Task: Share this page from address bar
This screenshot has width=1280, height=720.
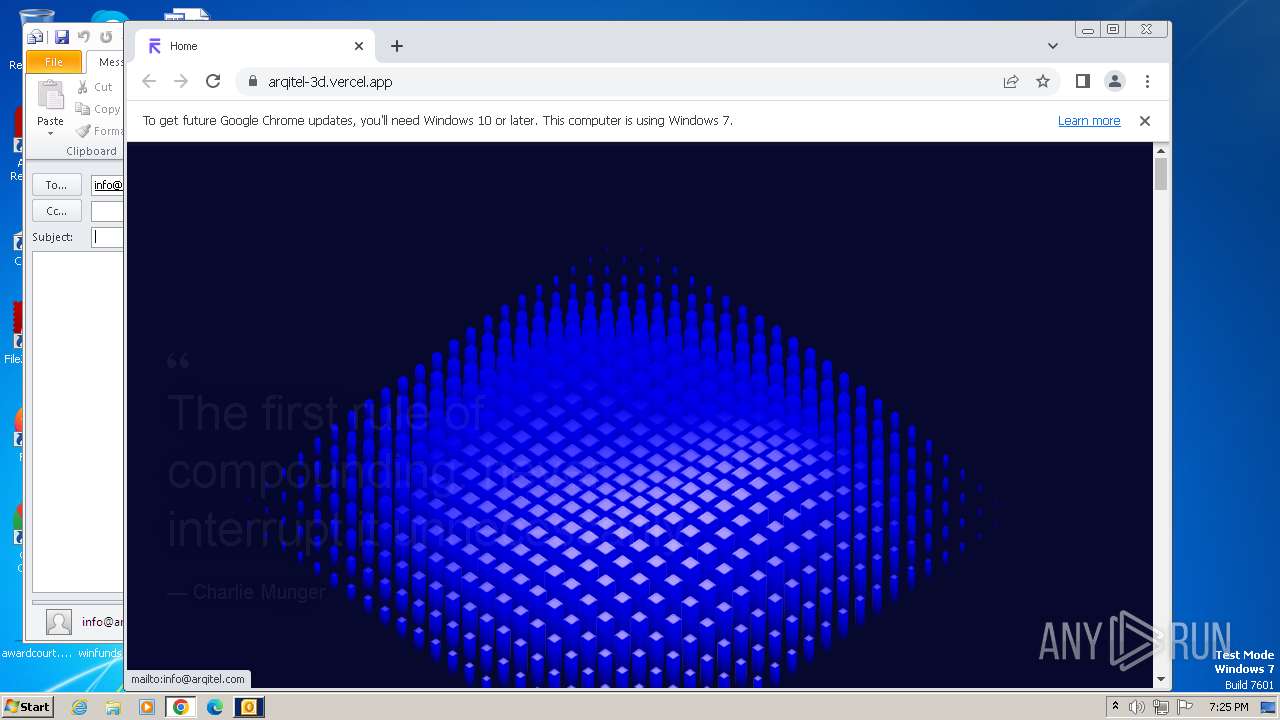Action: [1011, 81]
